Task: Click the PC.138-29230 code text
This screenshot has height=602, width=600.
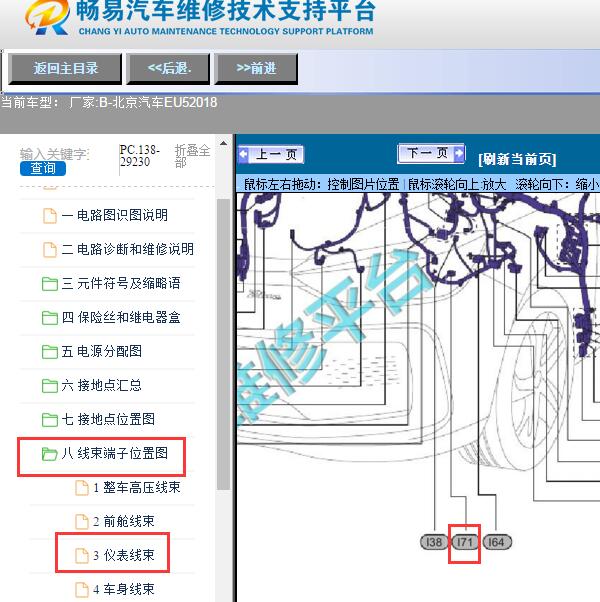Action: 140,156
